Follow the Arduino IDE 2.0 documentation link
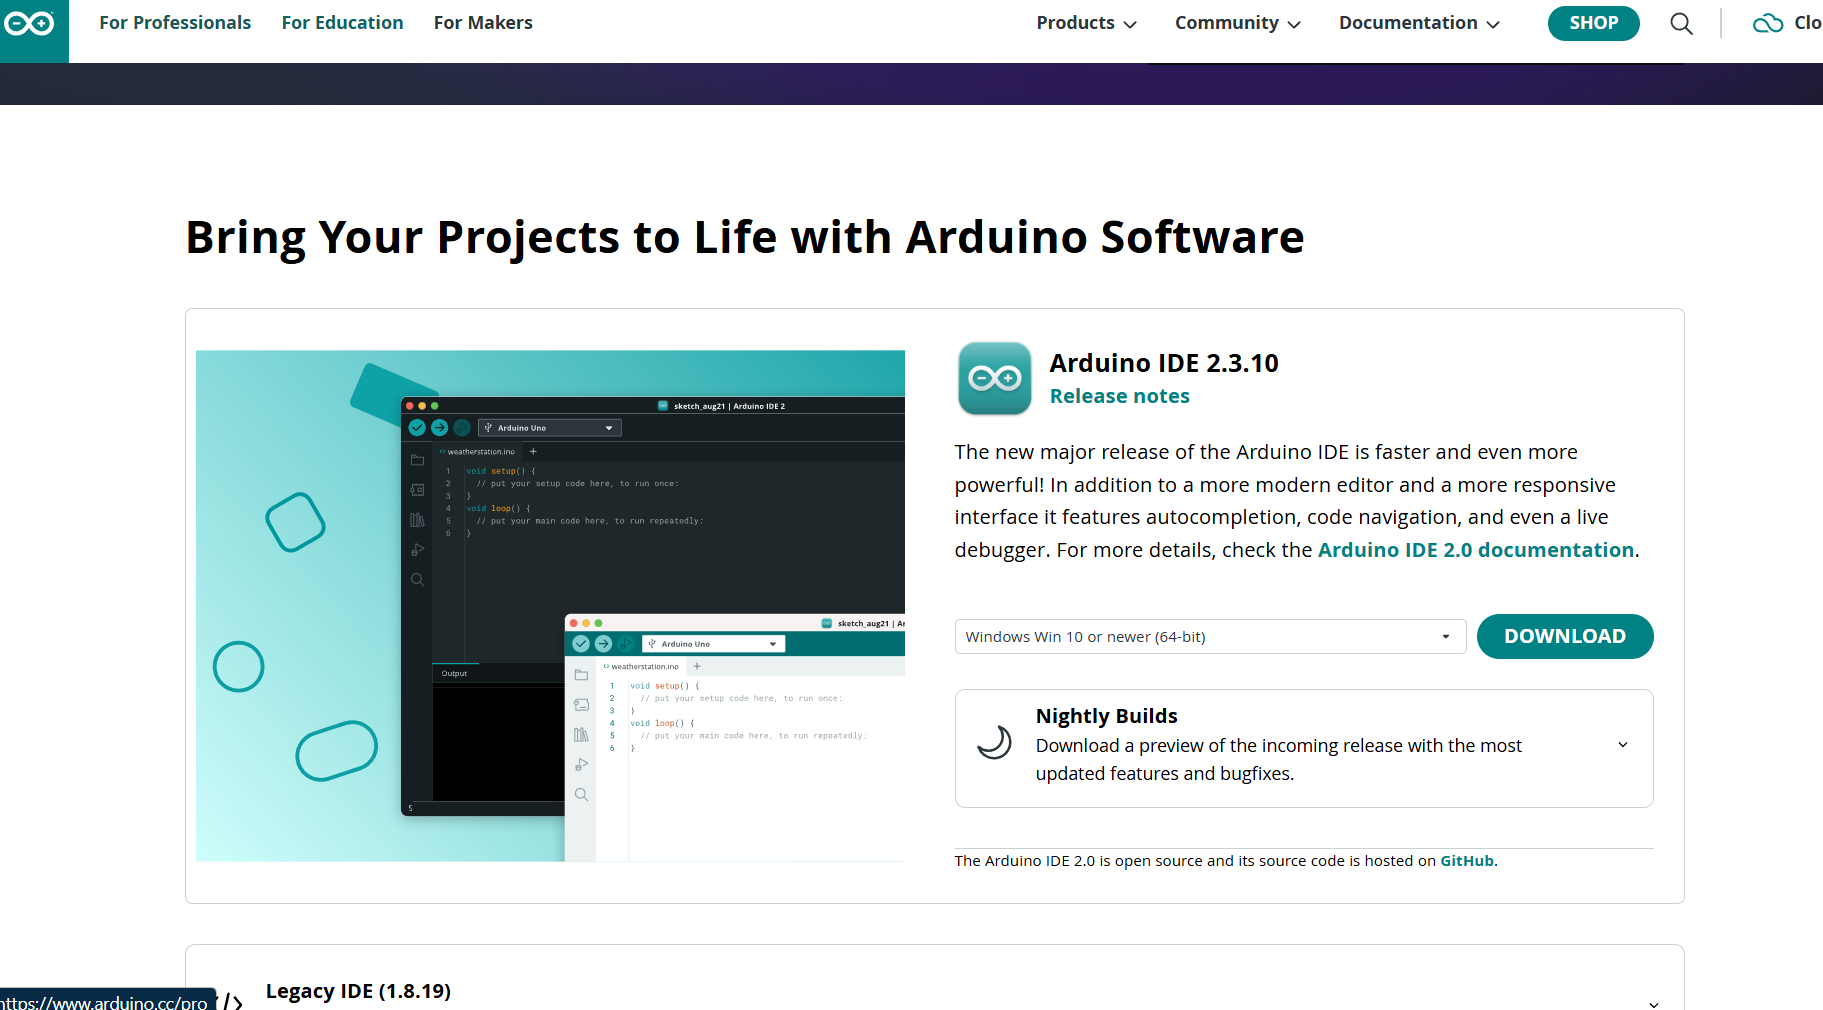This screenshot has width=1823, height=1010. 1475,550
